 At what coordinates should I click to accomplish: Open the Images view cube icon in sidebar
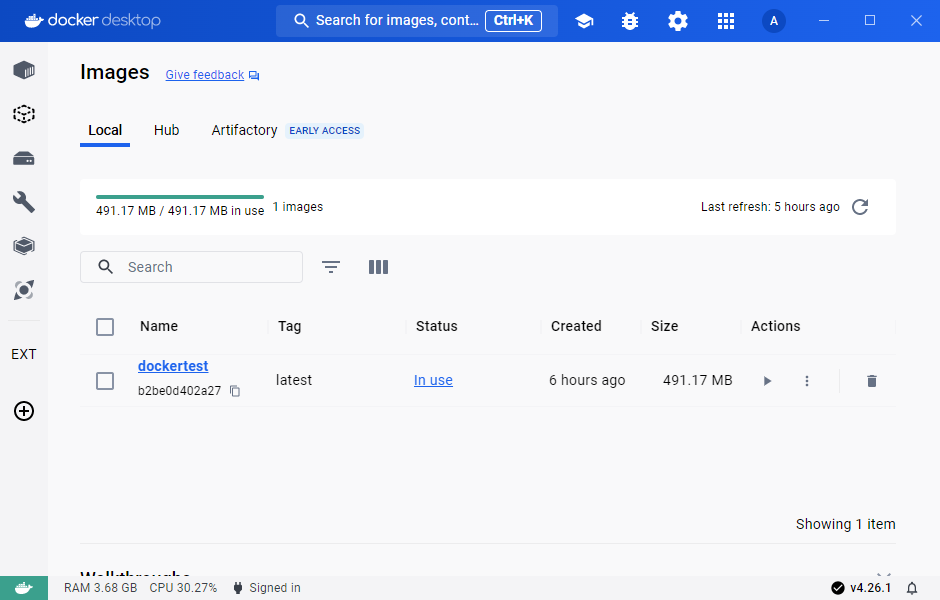click(24, 113)
